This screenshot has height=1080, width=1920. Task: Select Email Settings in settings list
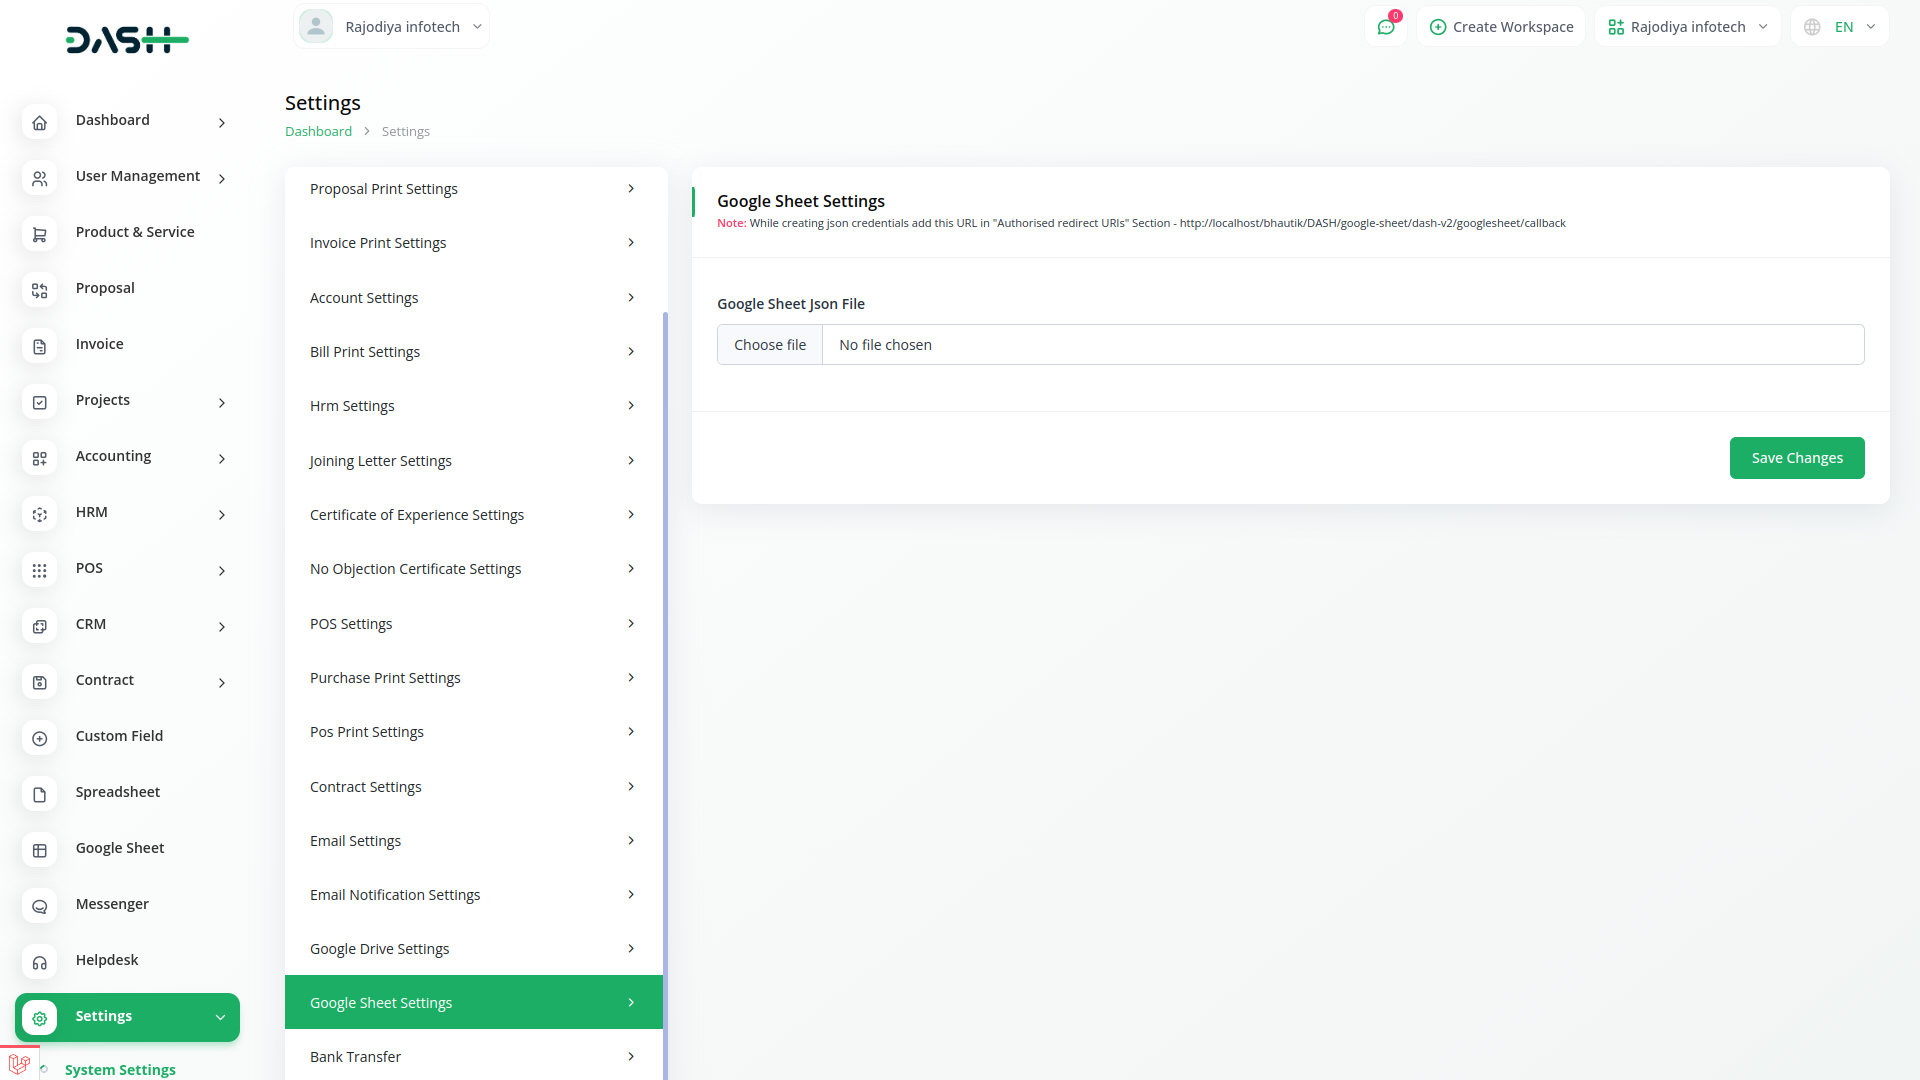pos(355,841)
